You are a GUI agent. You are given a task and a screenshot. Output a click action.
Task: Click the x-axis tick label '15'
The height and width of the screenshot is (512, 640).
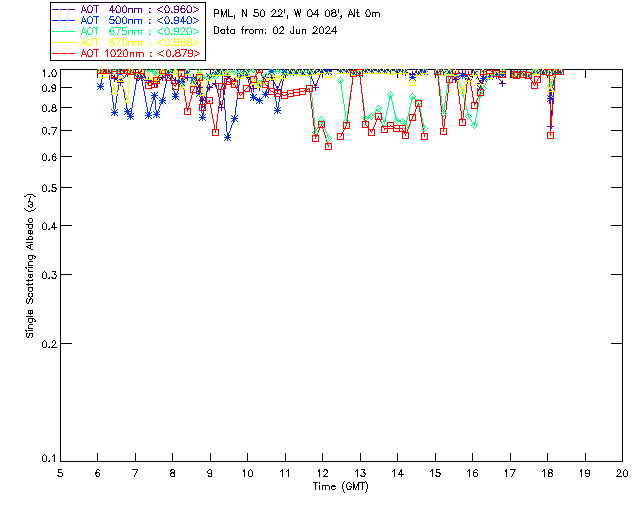click(435, 474)
